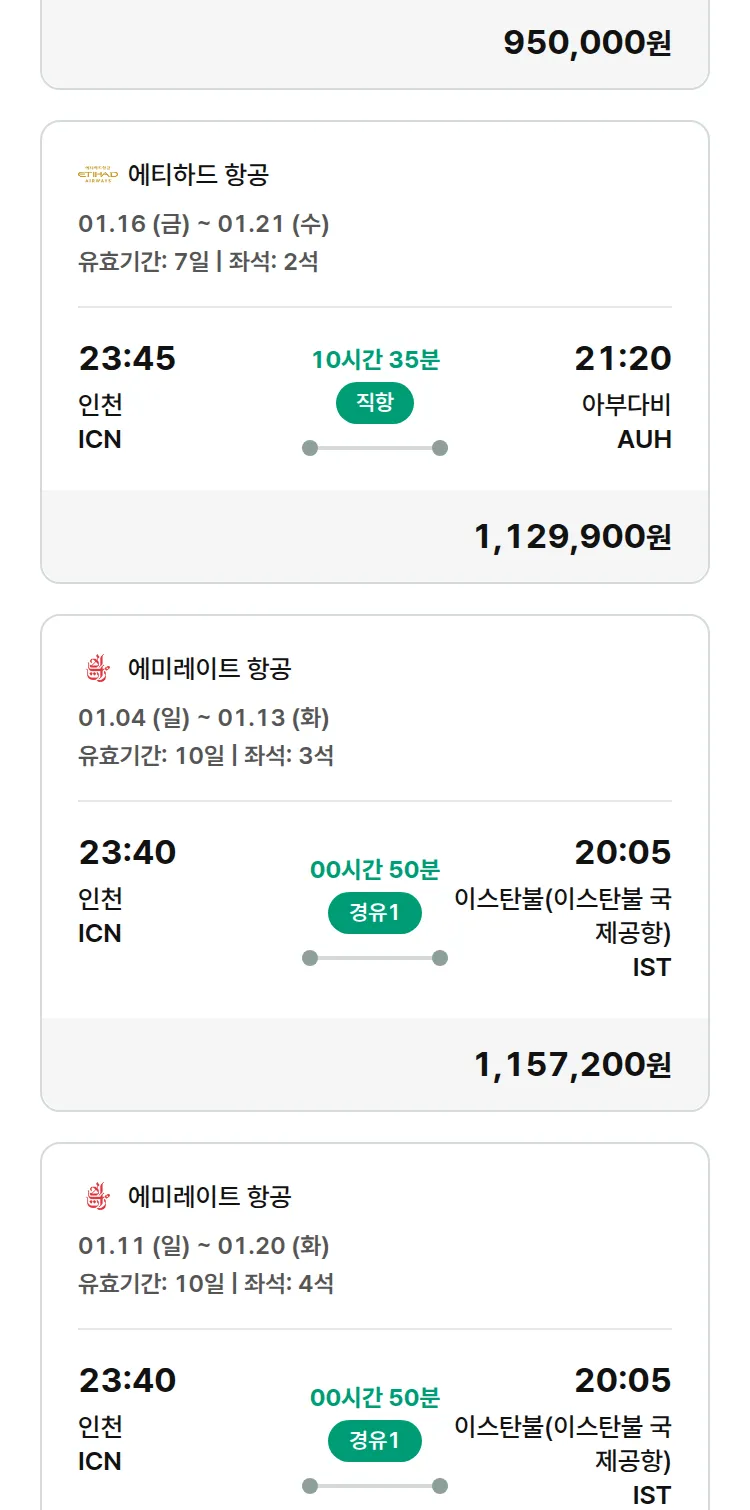The width and height of the screenshot is (750, 1510).
Task: Click the 21:20 arrival time
Action: pos(622,358)
